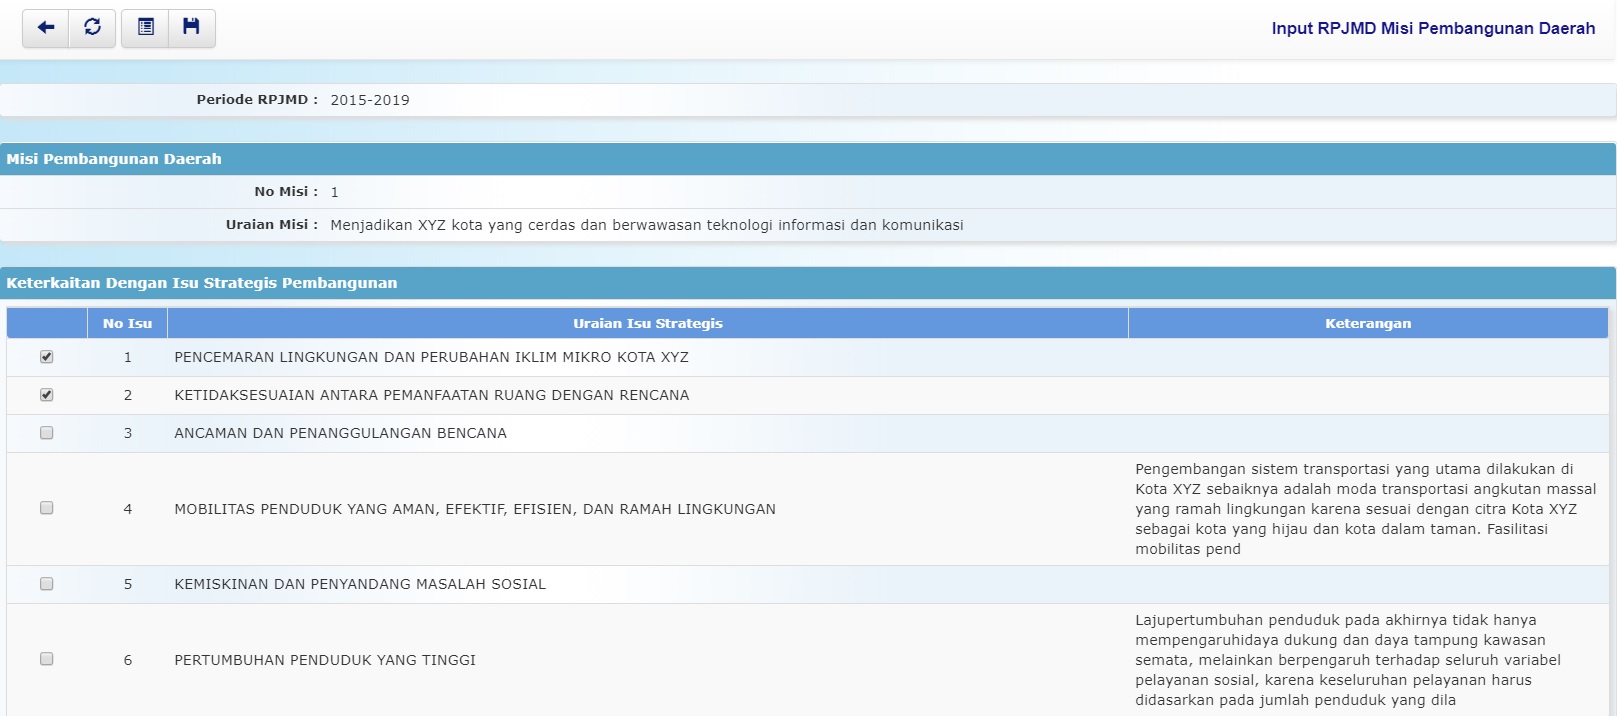
Task: Check the Pertumbuhan Penduduk Yang Tinggi box
Action: click(x=47, y=659)
